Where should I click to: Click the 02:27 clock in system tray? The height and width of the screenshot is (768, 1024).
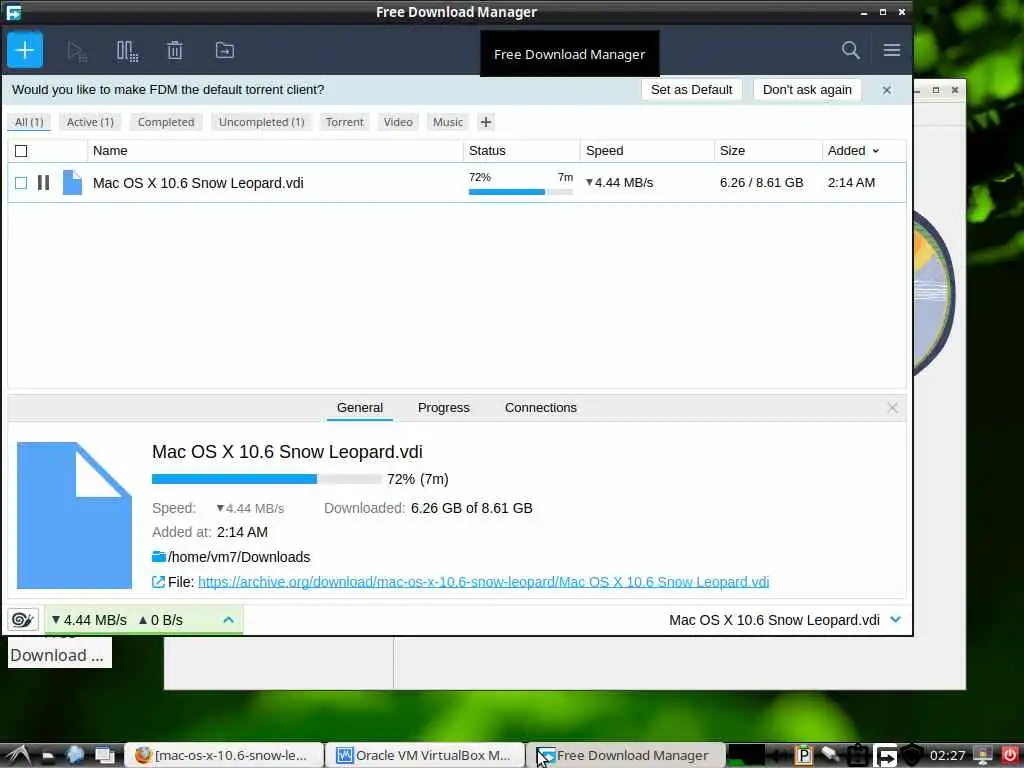(x=947, y=756)
